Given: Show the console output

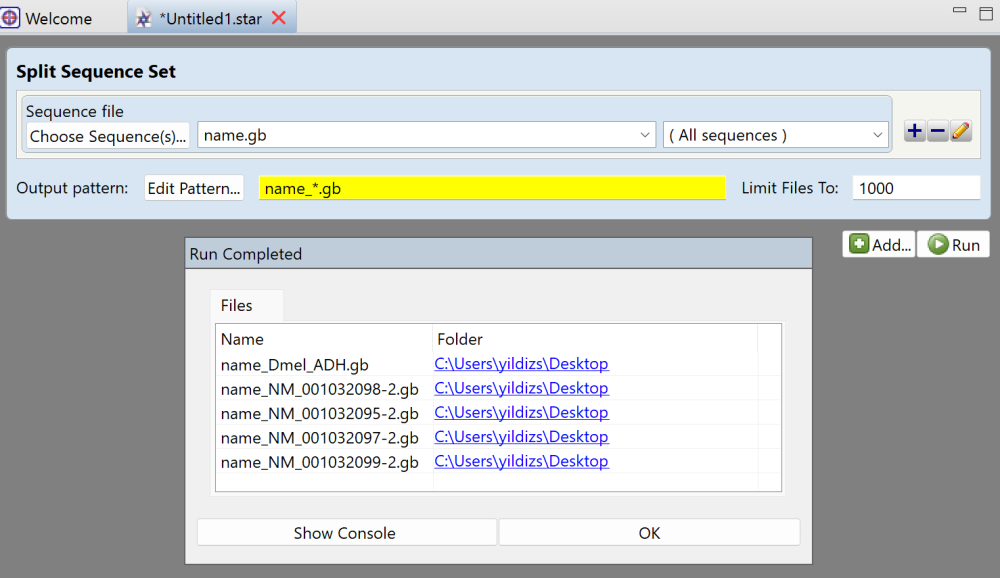Looking at the screenshot, I should [x=346, y=531].
